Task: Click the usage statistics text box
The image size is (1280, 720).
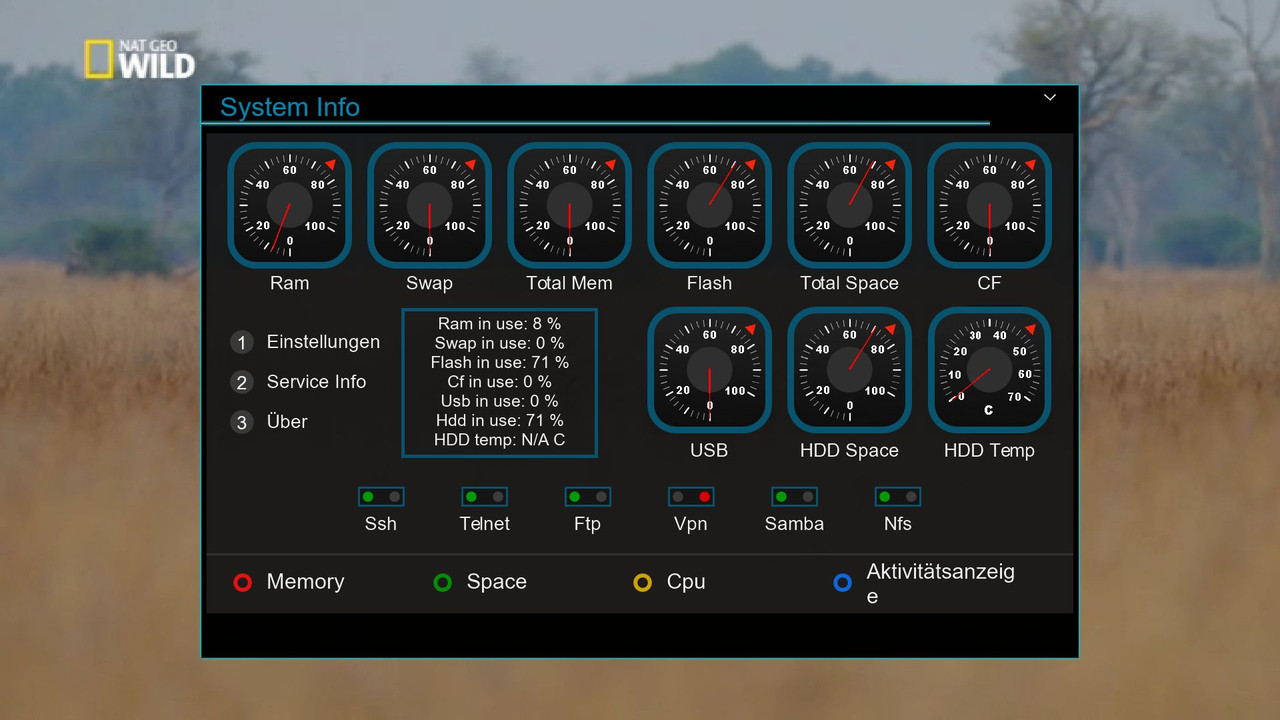Action: pyautogui.click(x=500, y=383)
